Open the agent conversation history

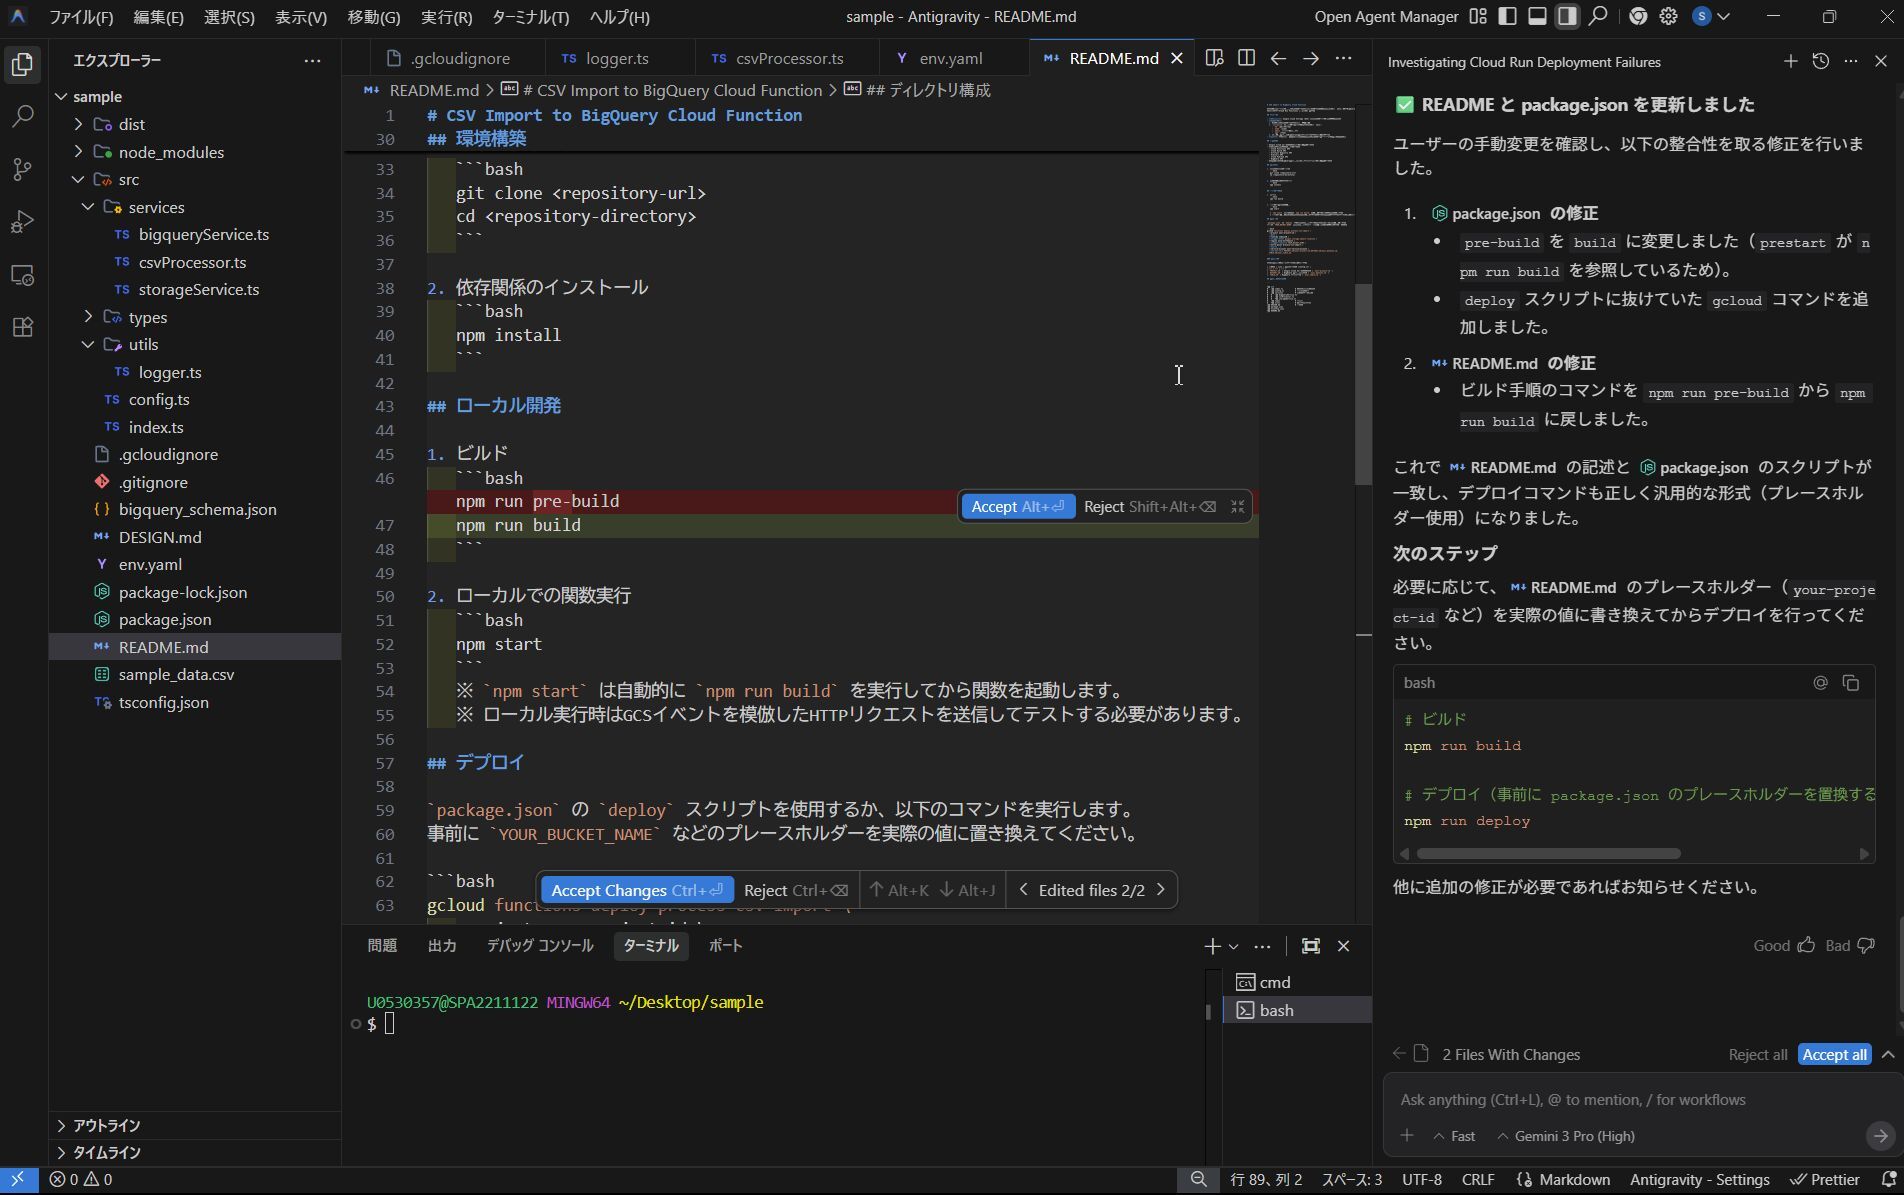[x=1820, y=61]
